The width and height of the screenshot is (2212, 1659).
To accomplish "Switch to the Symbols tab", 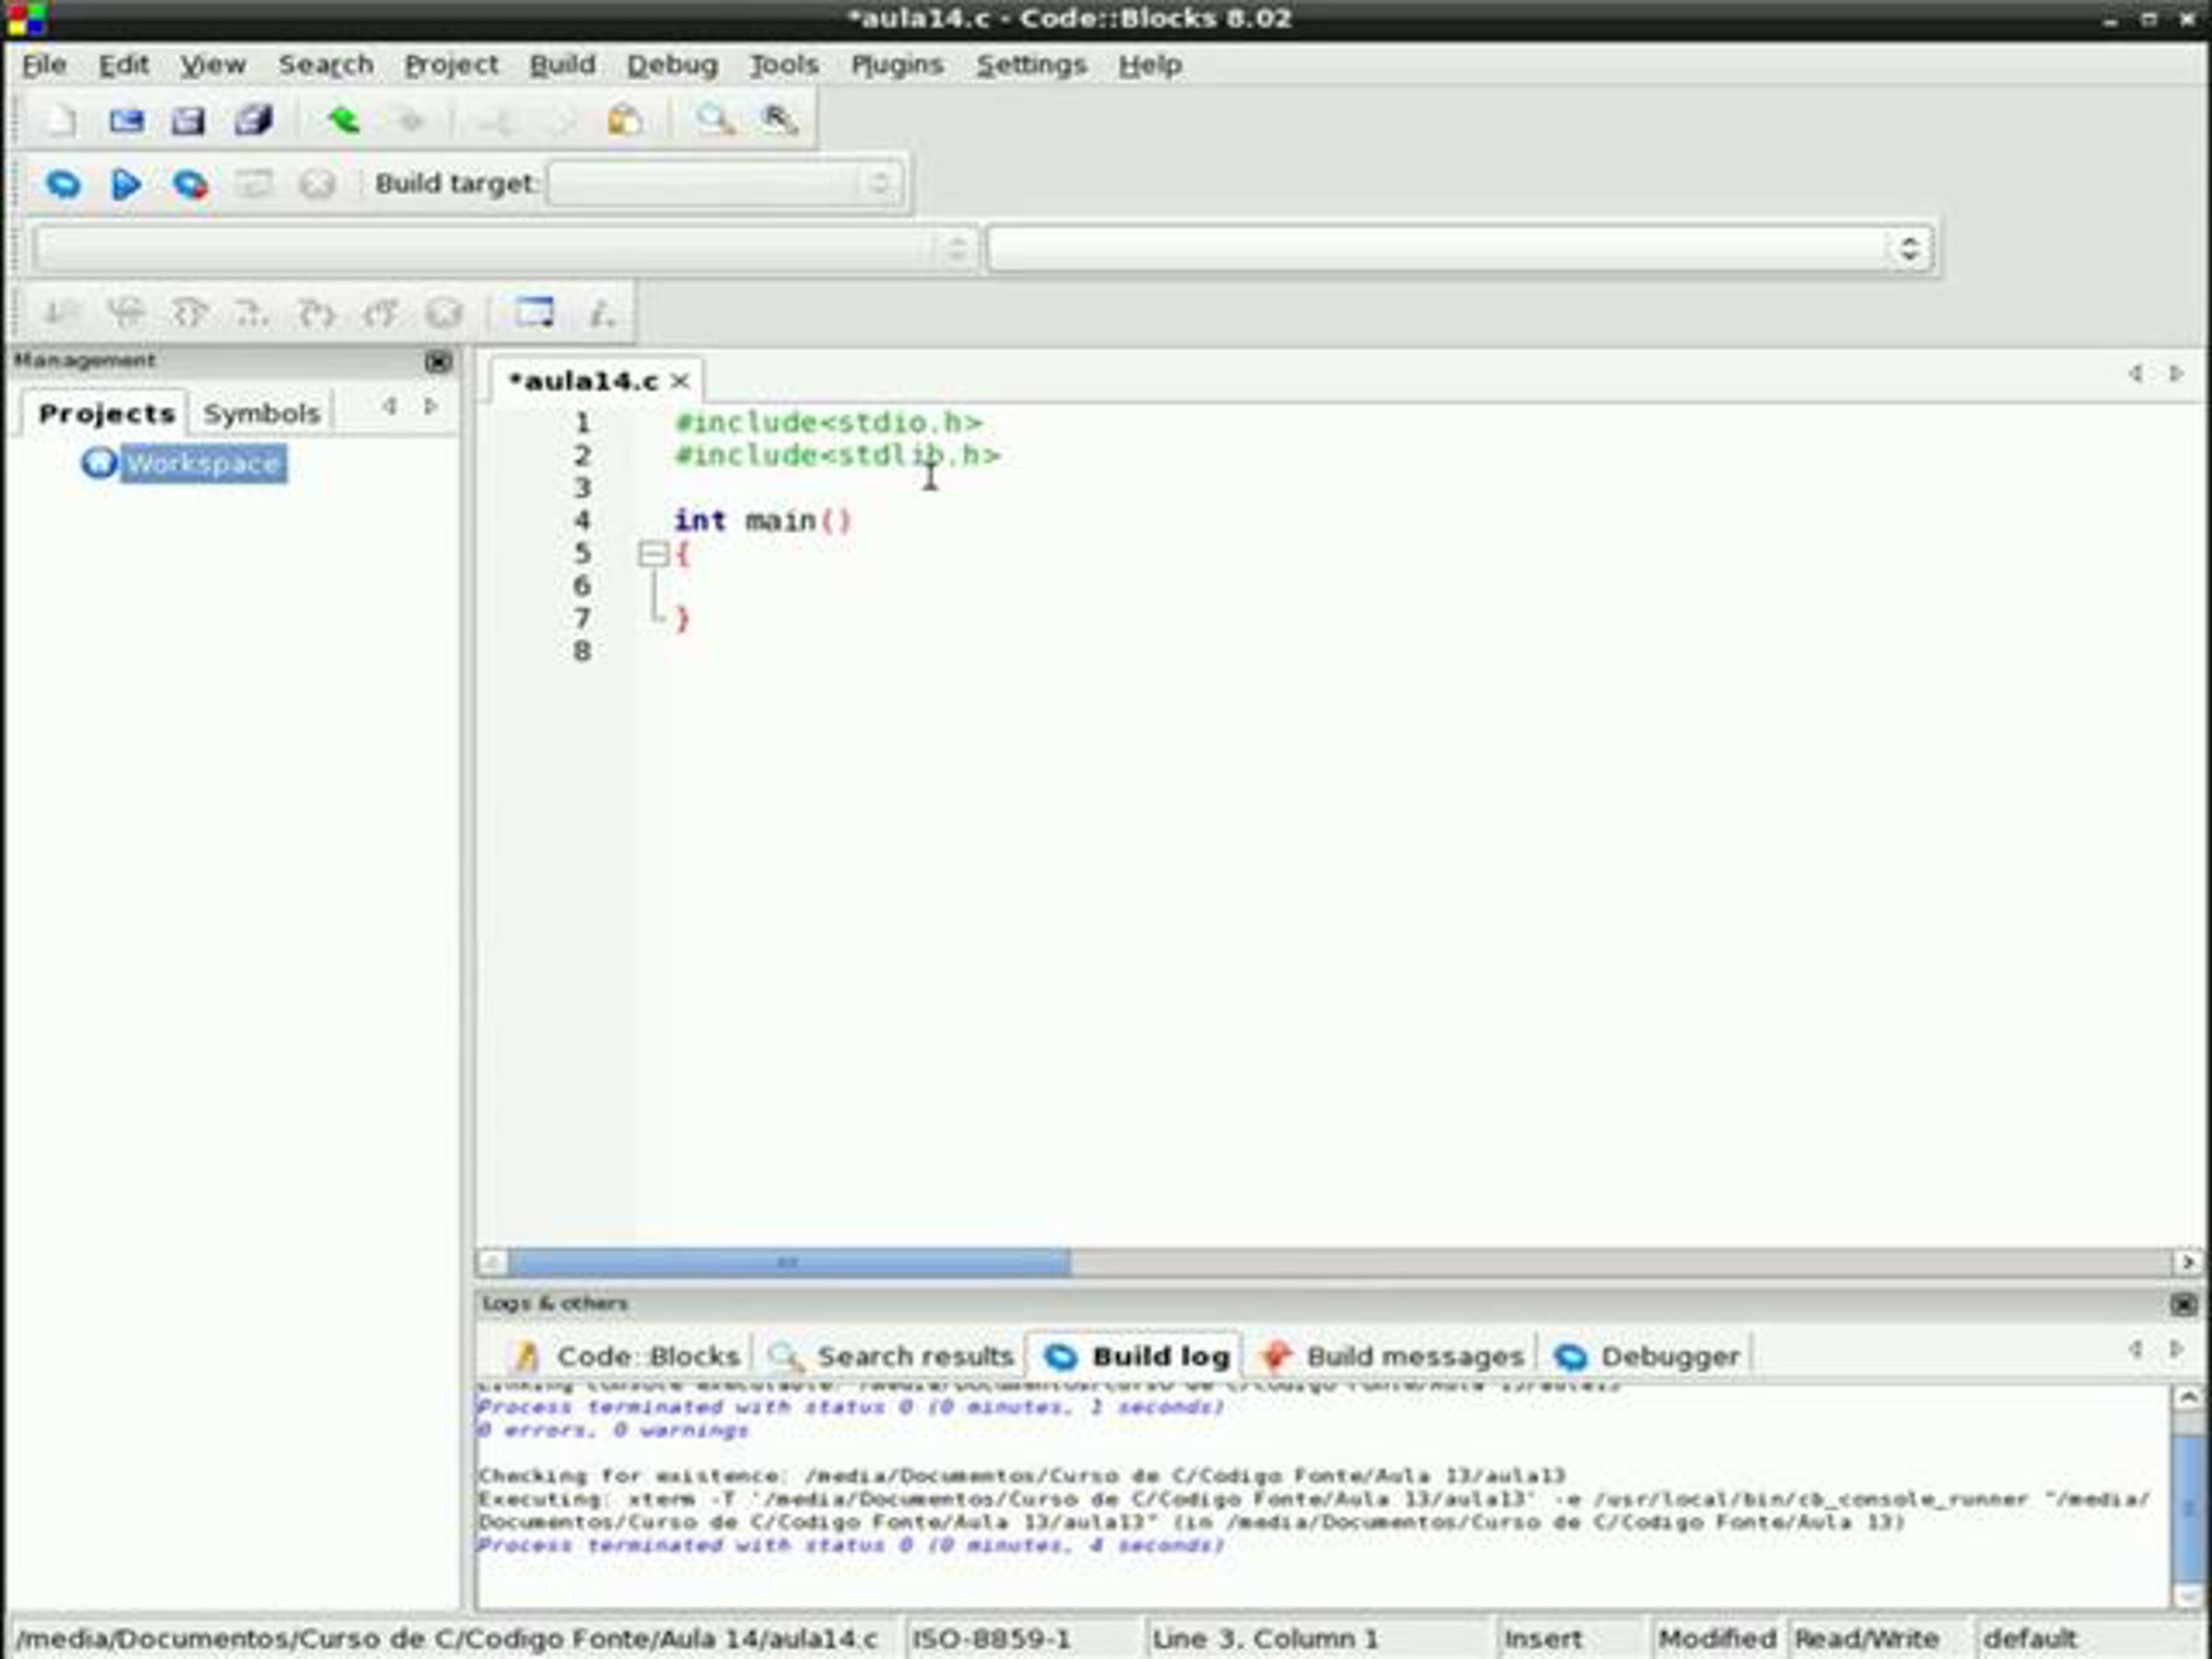I will tap(261, 413).
